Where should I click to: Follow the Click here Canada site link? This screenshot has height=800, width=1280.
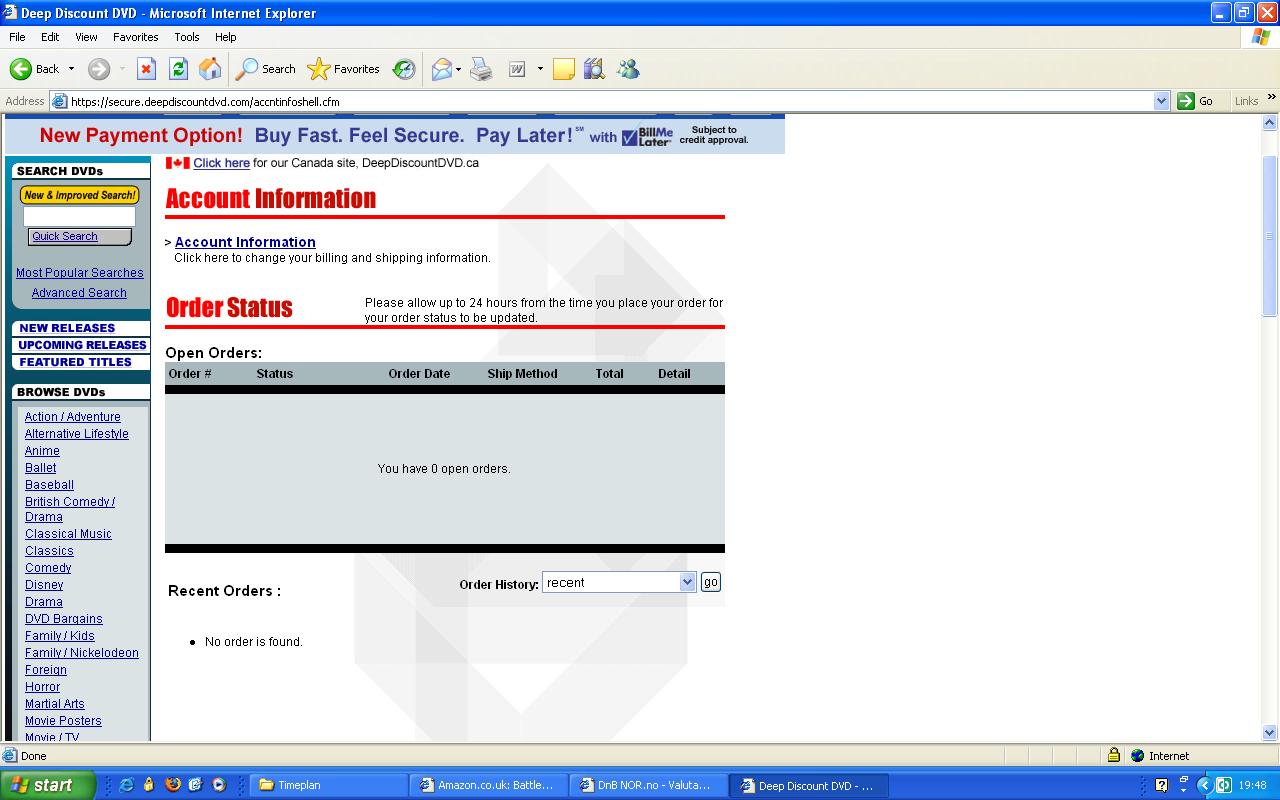[x=221, y=163]
